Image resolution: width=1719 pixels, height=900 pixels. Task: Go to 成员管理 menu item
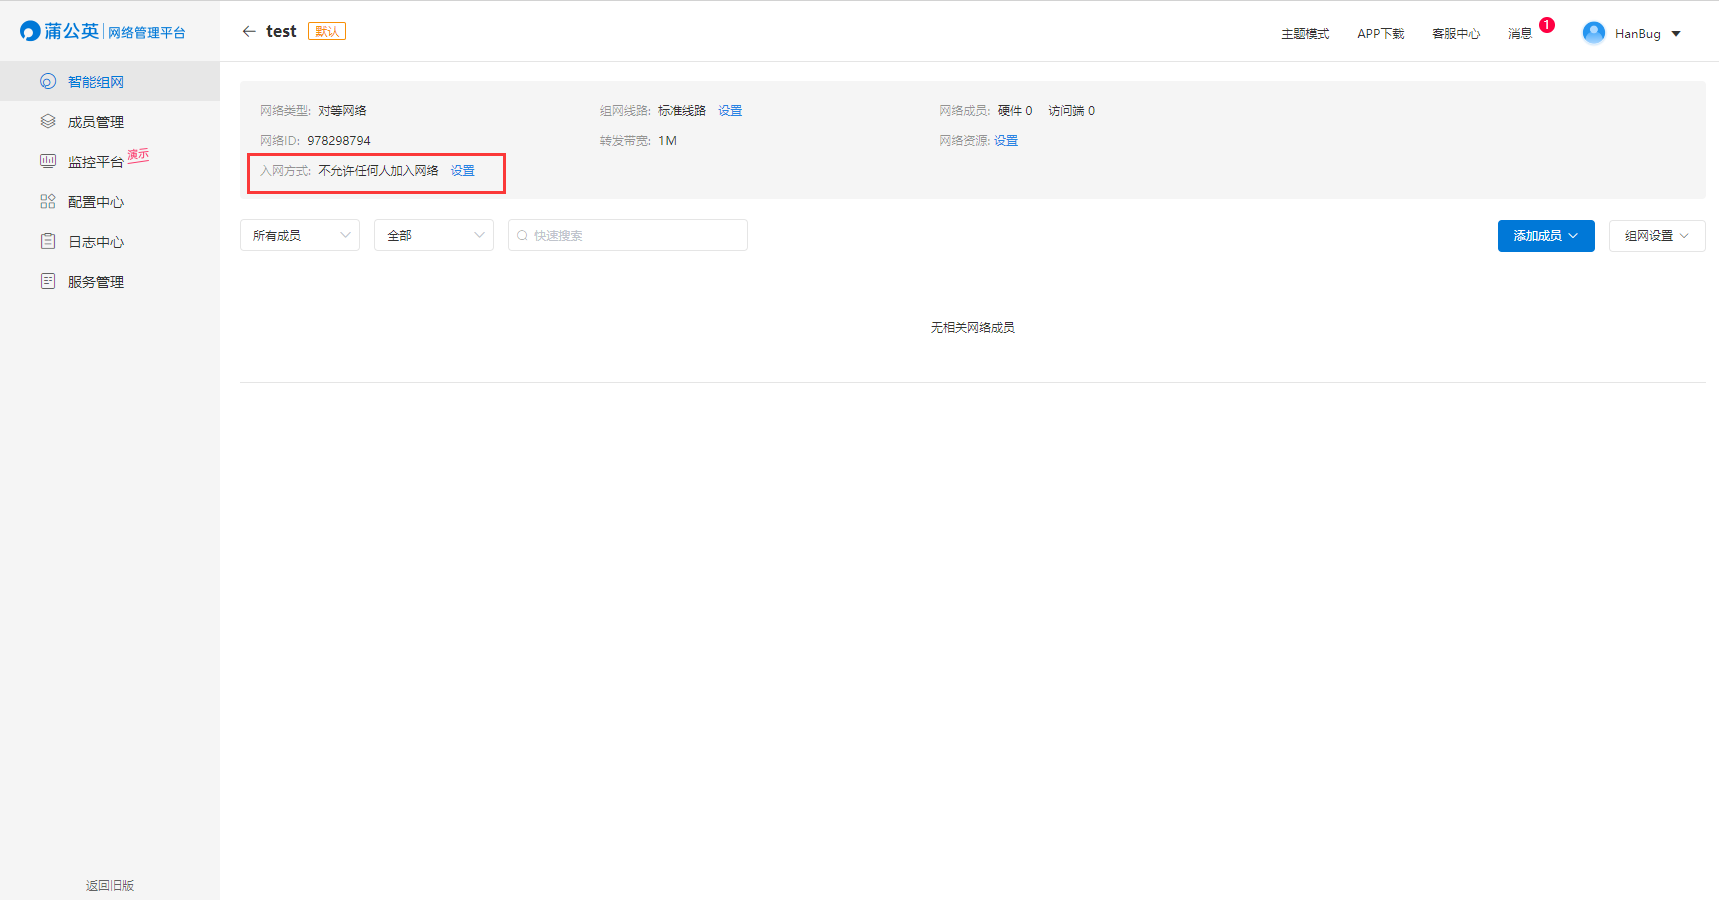coord(110,122)
